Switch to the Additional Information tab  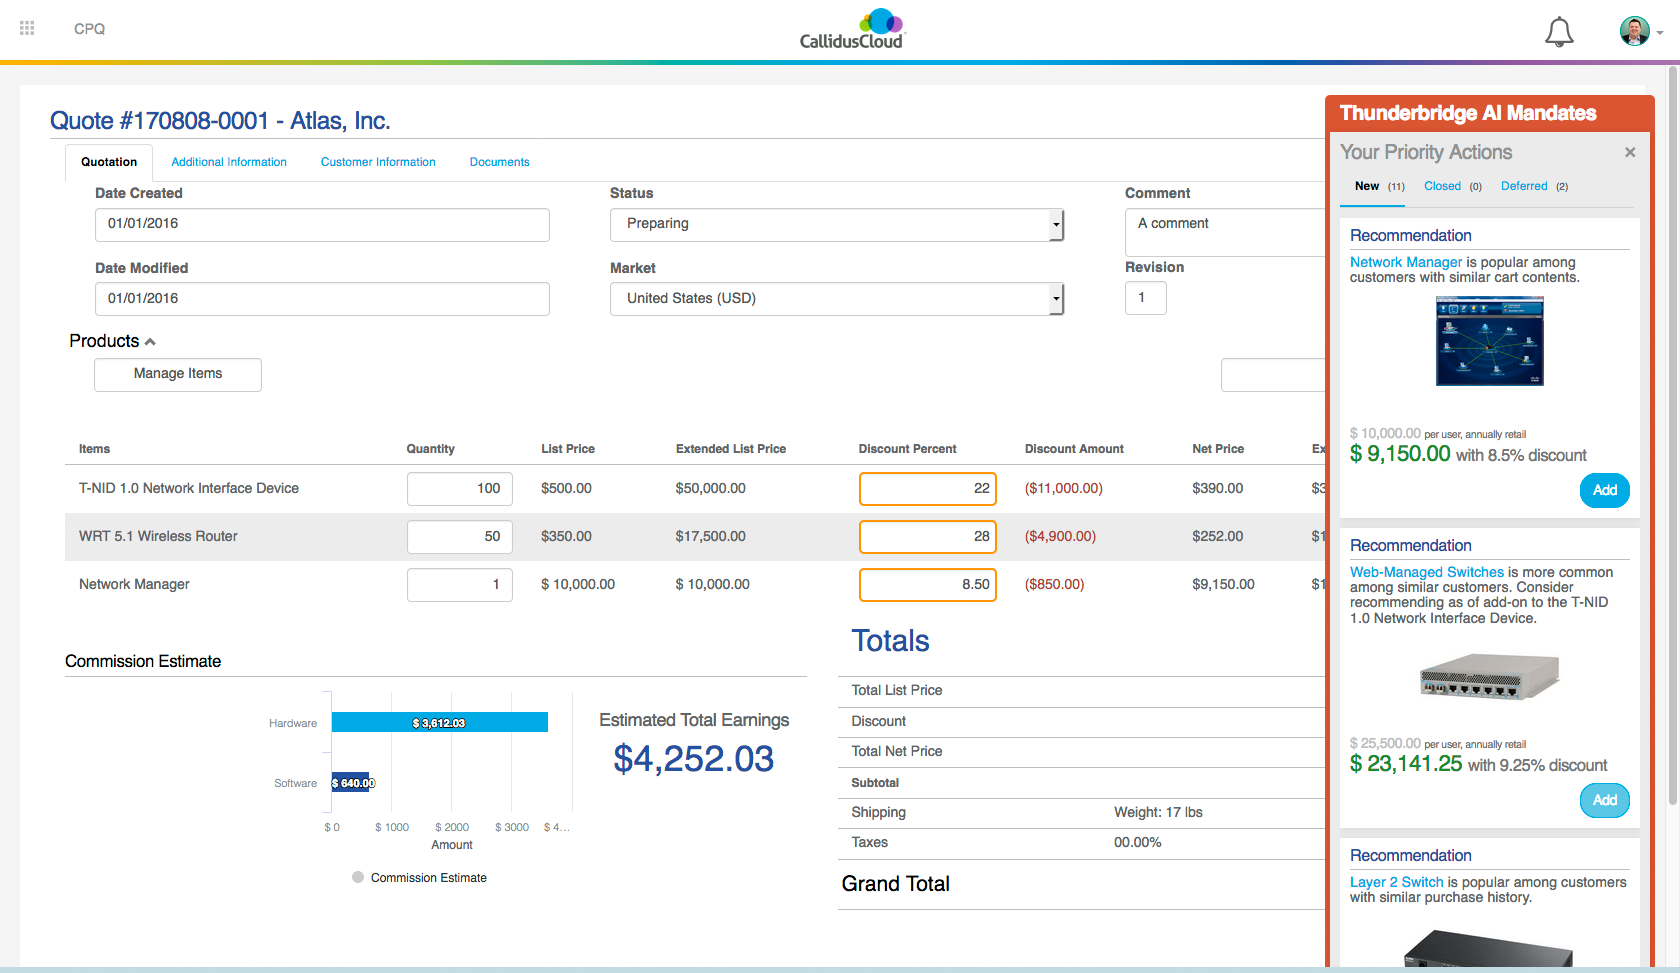pos(228,161)
